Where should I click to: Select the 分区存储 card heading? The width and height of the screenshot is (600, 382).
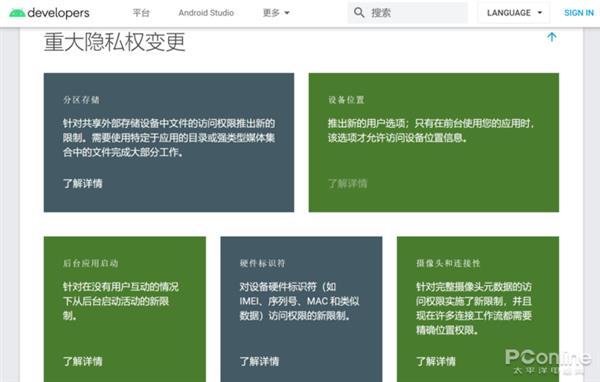81,100
